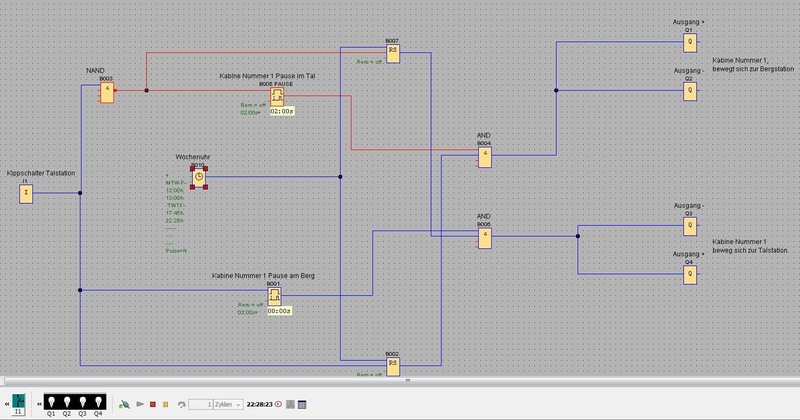The width and height of the screenshot is (800, 420).
Task: Start the simulation with the play button
Action: (139, 404)
